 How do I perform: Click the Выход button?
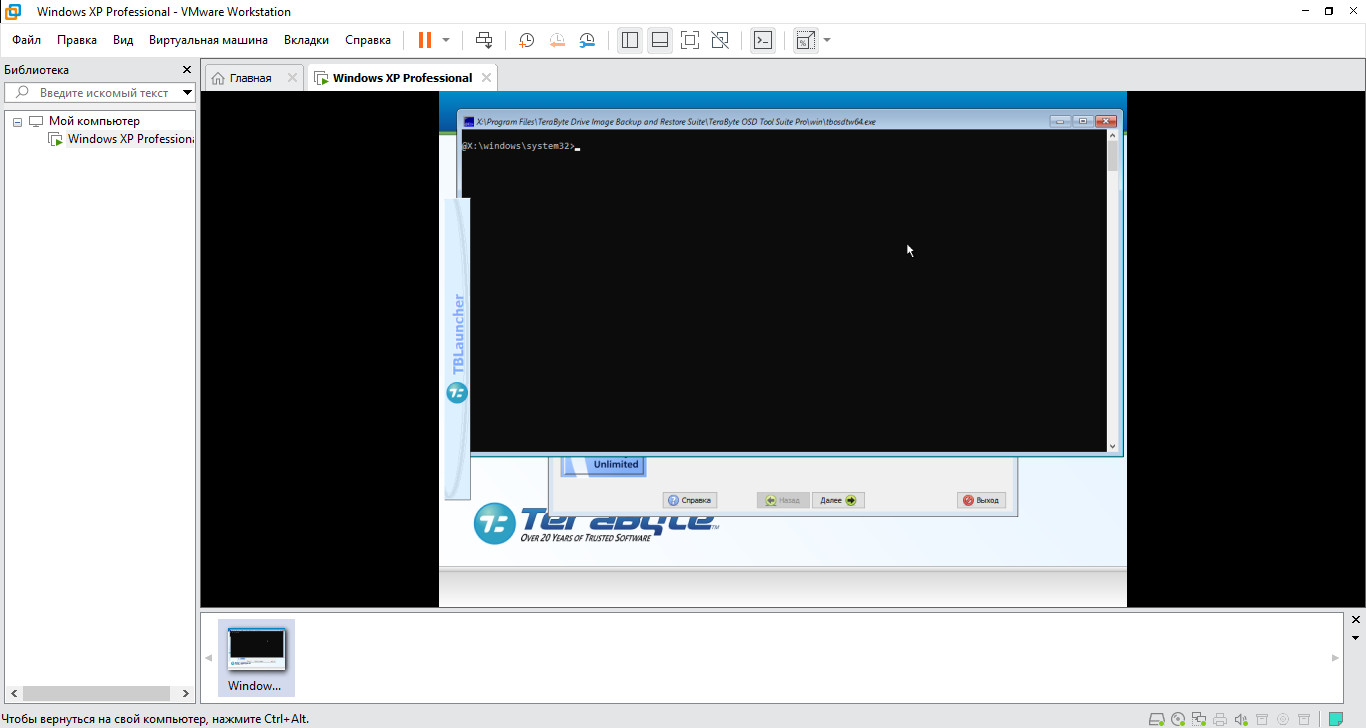pos(980,500)
